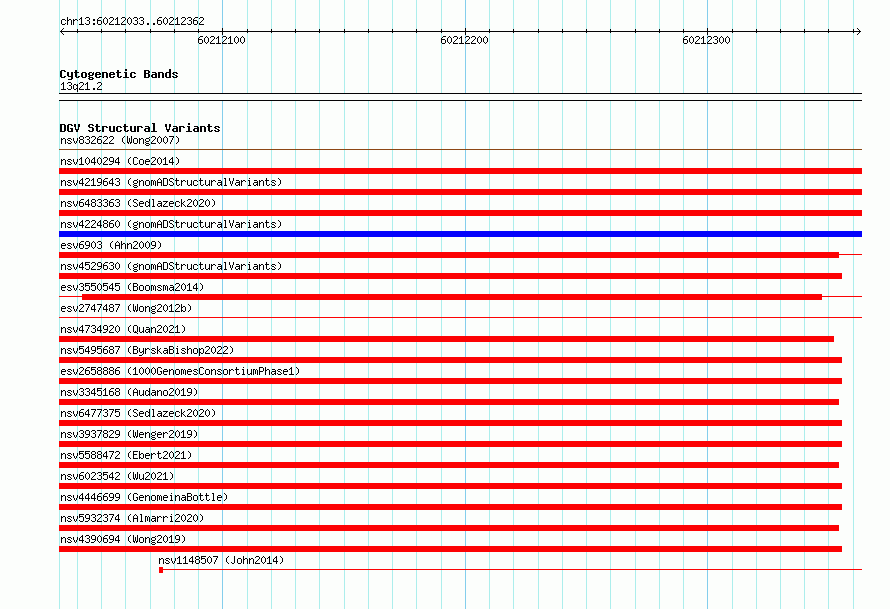Click the 60212200 ruler position
The height and width of the screenshot is (609, 890).
tap(464, 40)
